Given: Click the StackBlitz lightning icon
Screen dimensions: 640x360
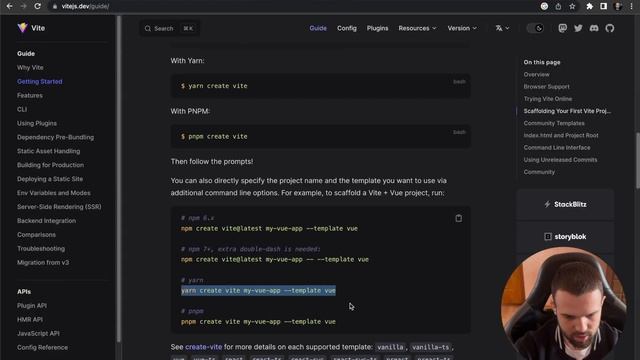Looking at the screenshot, I should tap(547, 204).
